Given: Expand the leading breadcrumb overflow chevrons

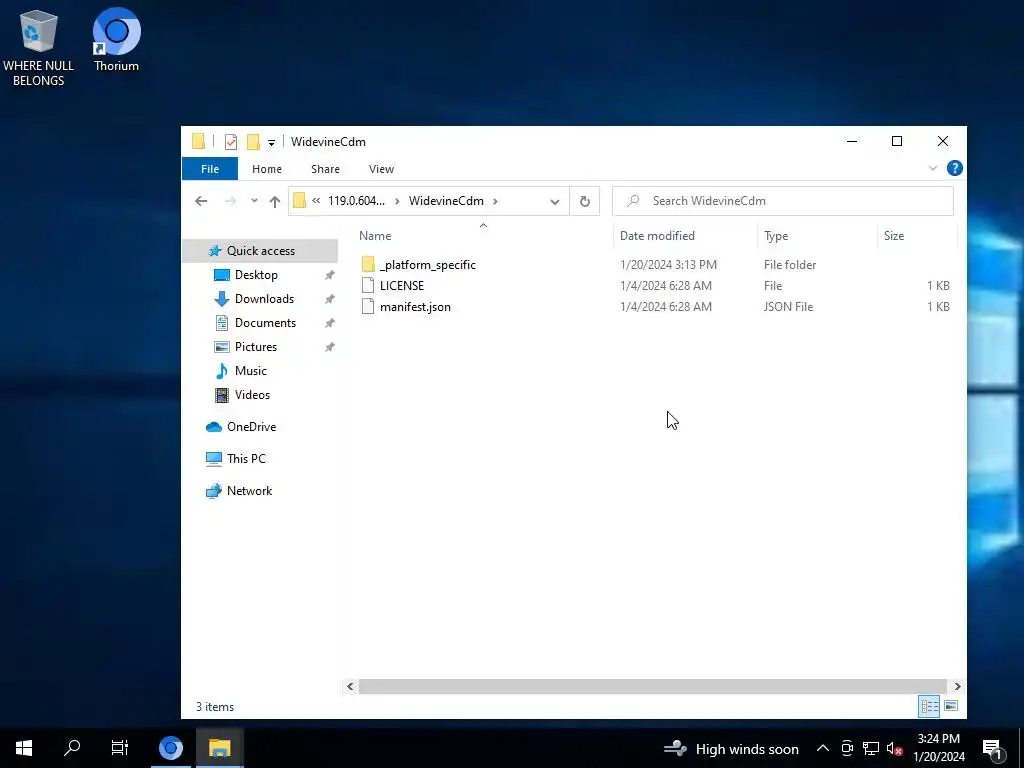Looking at the screenshot, I should [x=316, y=200].
